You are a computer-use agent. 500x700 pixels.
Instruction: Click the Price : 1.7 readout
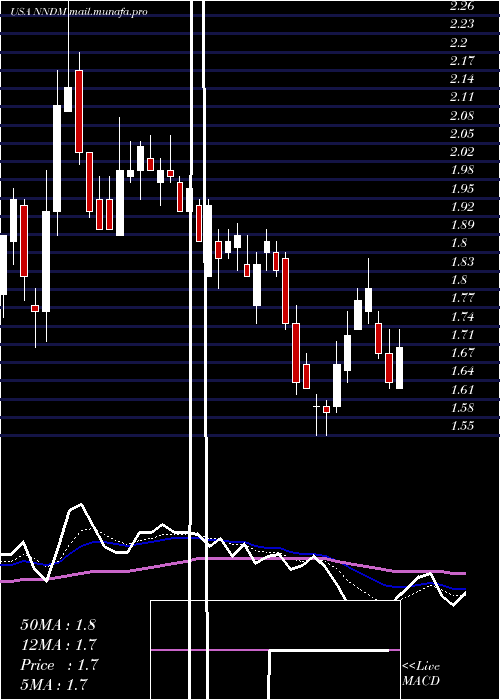(59, 665)
